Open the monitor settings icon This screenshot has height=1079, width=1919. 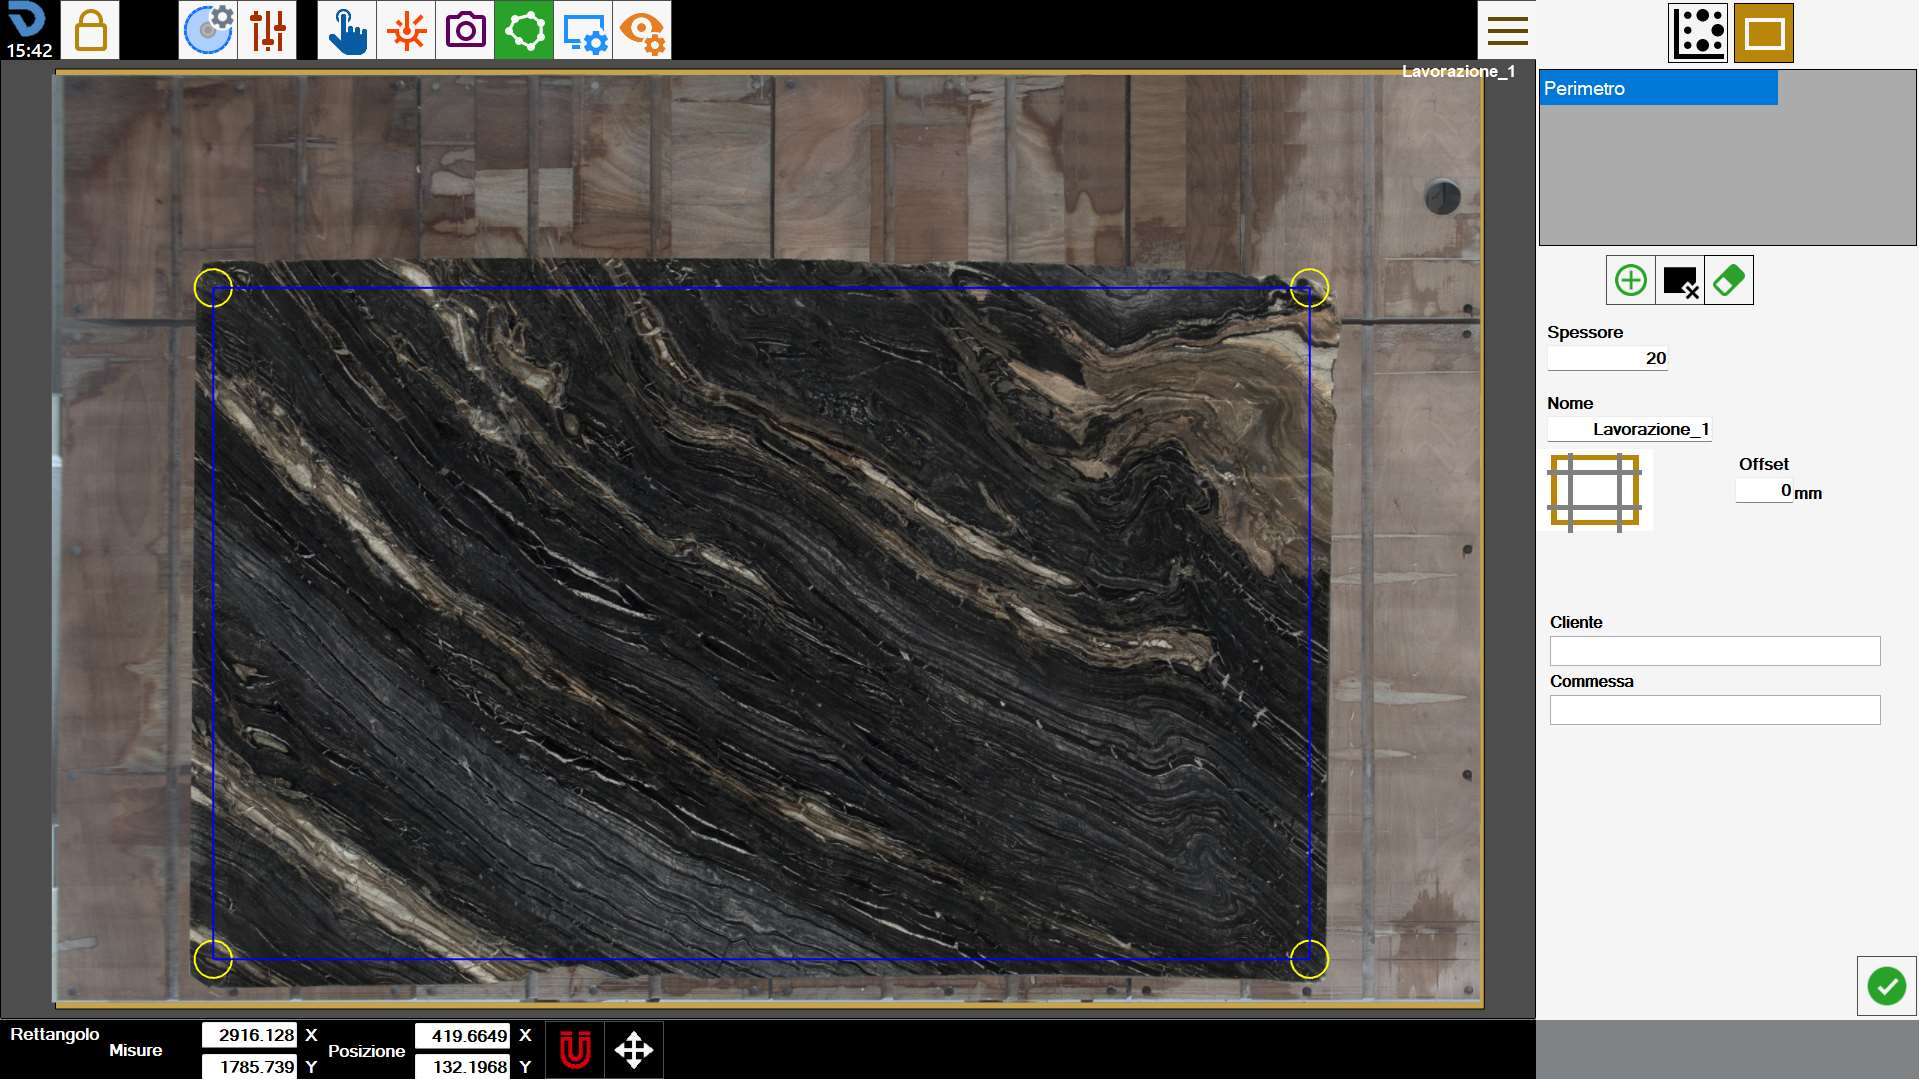pyautogui.click(x=583, y=30)
